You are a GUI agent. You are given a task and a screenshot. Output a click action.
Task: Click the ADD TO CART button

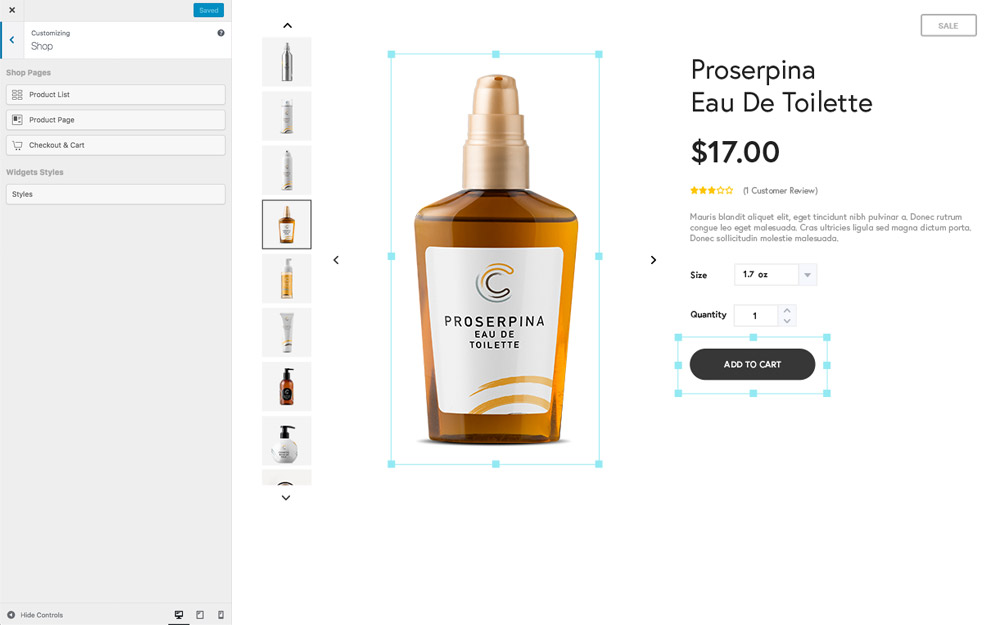pos(752,364)
